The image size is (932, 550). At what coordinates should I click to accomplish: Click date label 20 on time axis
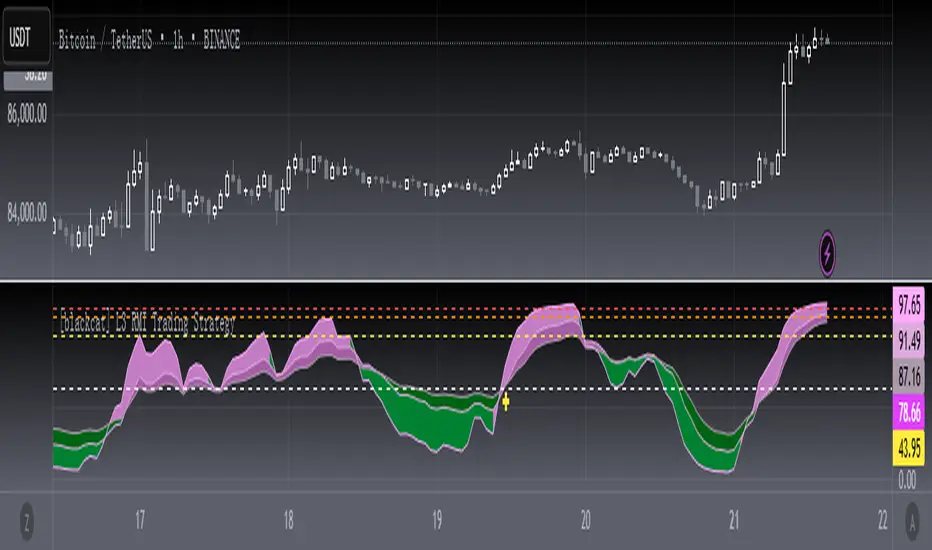click(x=585, y=520)
